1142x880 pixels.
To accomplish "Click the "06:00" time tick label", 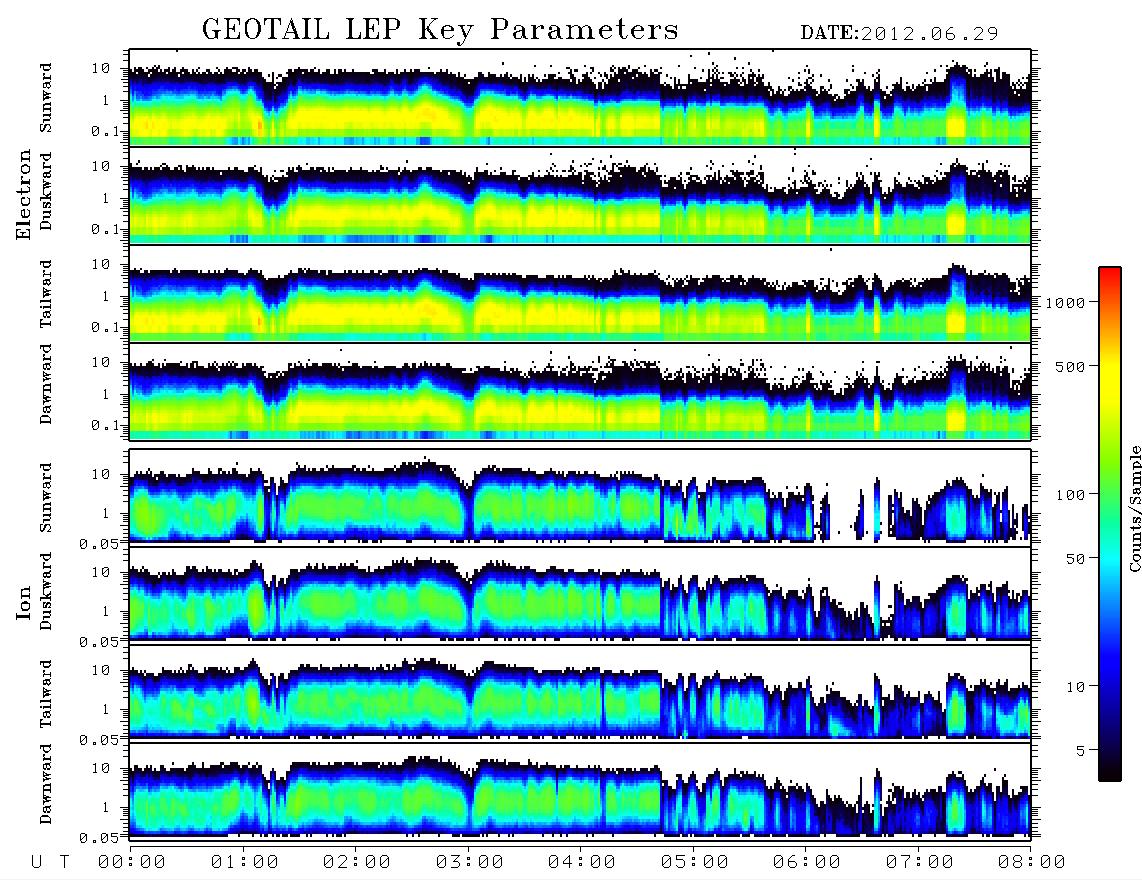I will 806,862.
